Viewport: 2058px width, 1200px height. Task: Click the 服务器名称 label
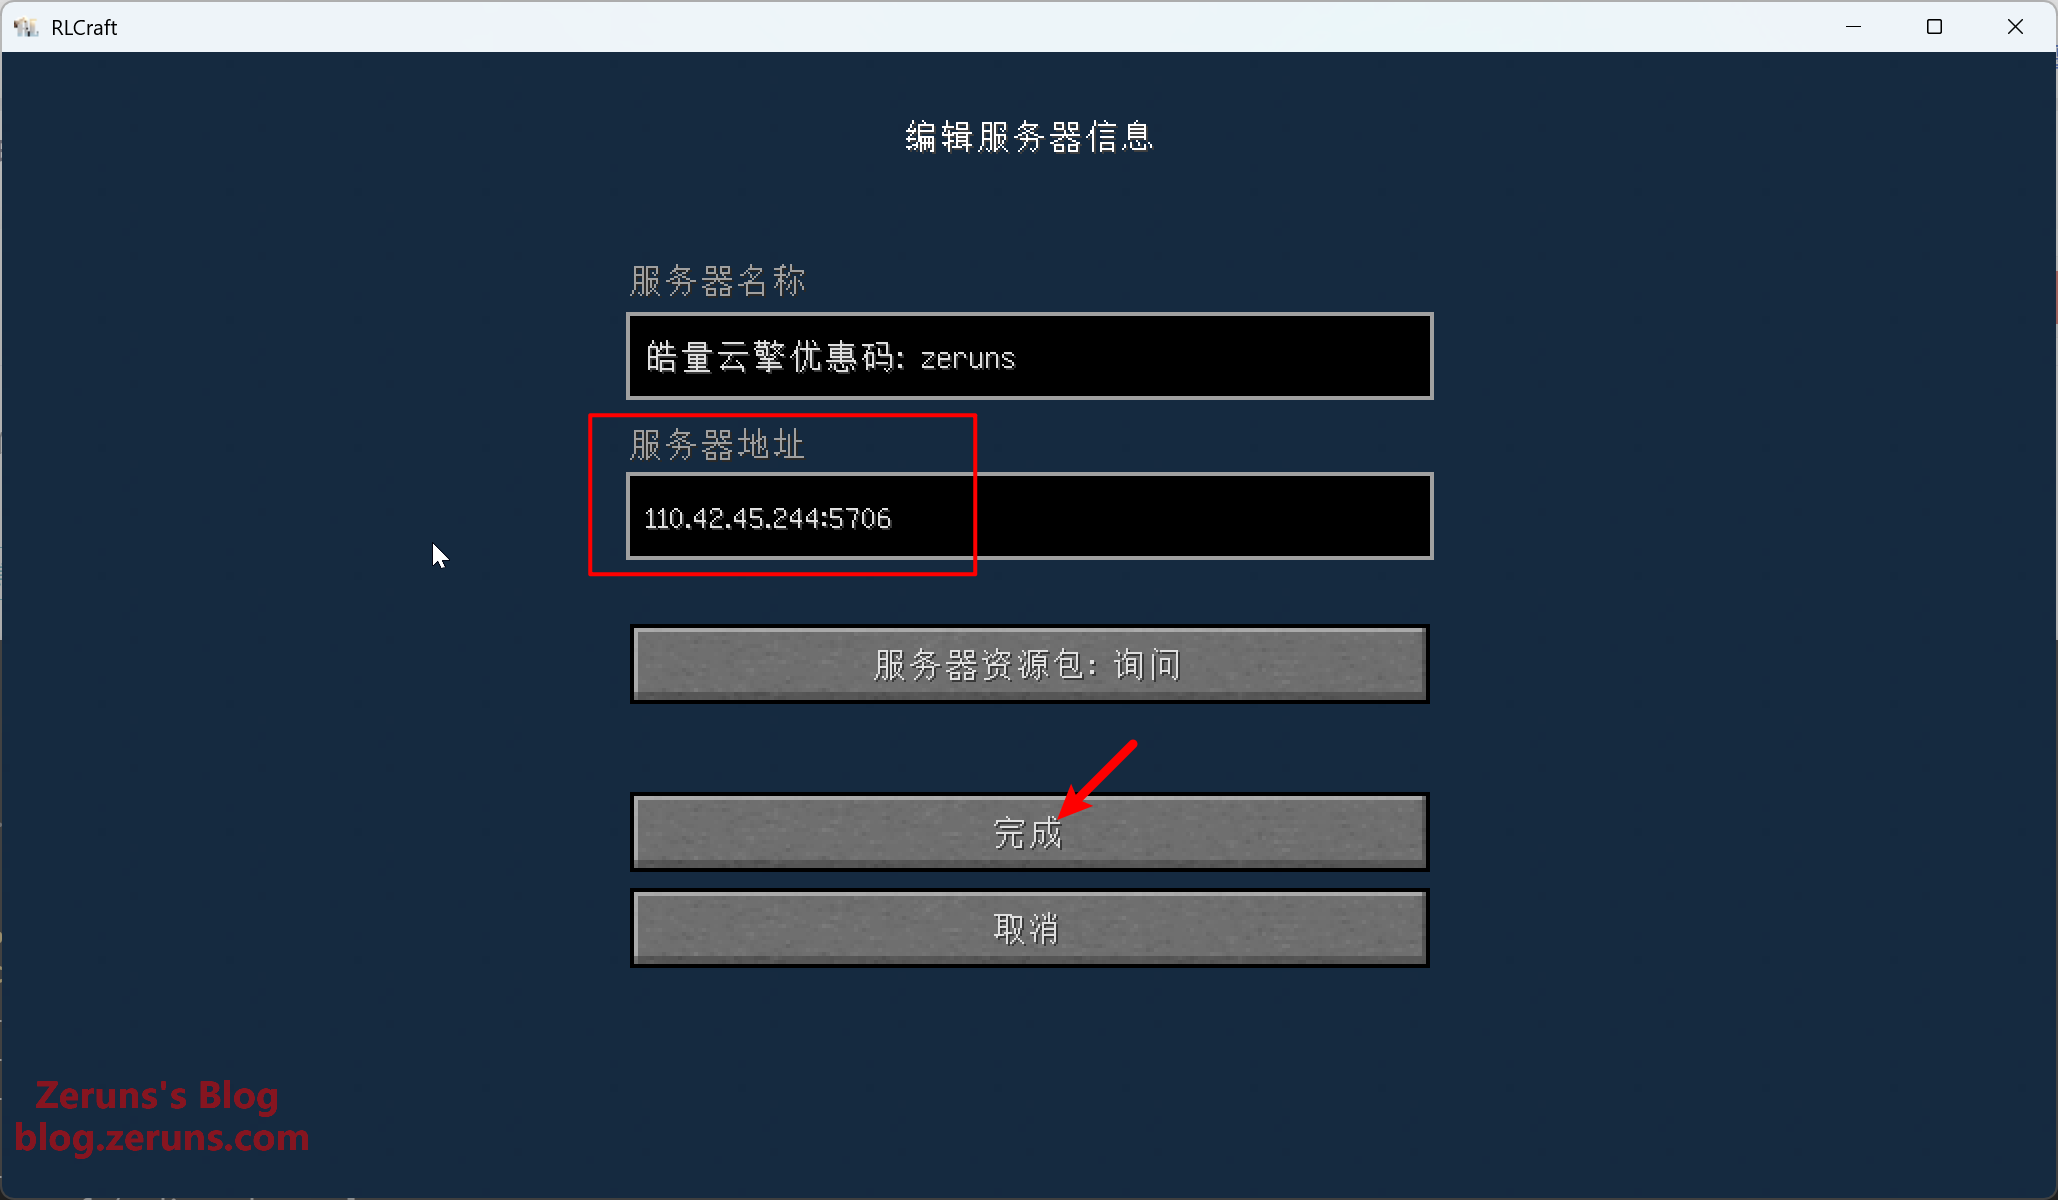pyautogui.click(x=717, y=281)
